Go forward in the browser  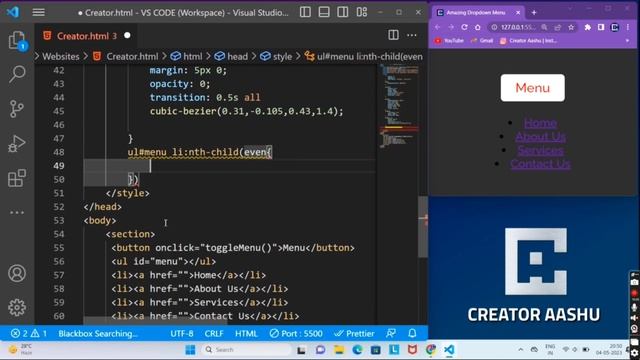[451, 27]
